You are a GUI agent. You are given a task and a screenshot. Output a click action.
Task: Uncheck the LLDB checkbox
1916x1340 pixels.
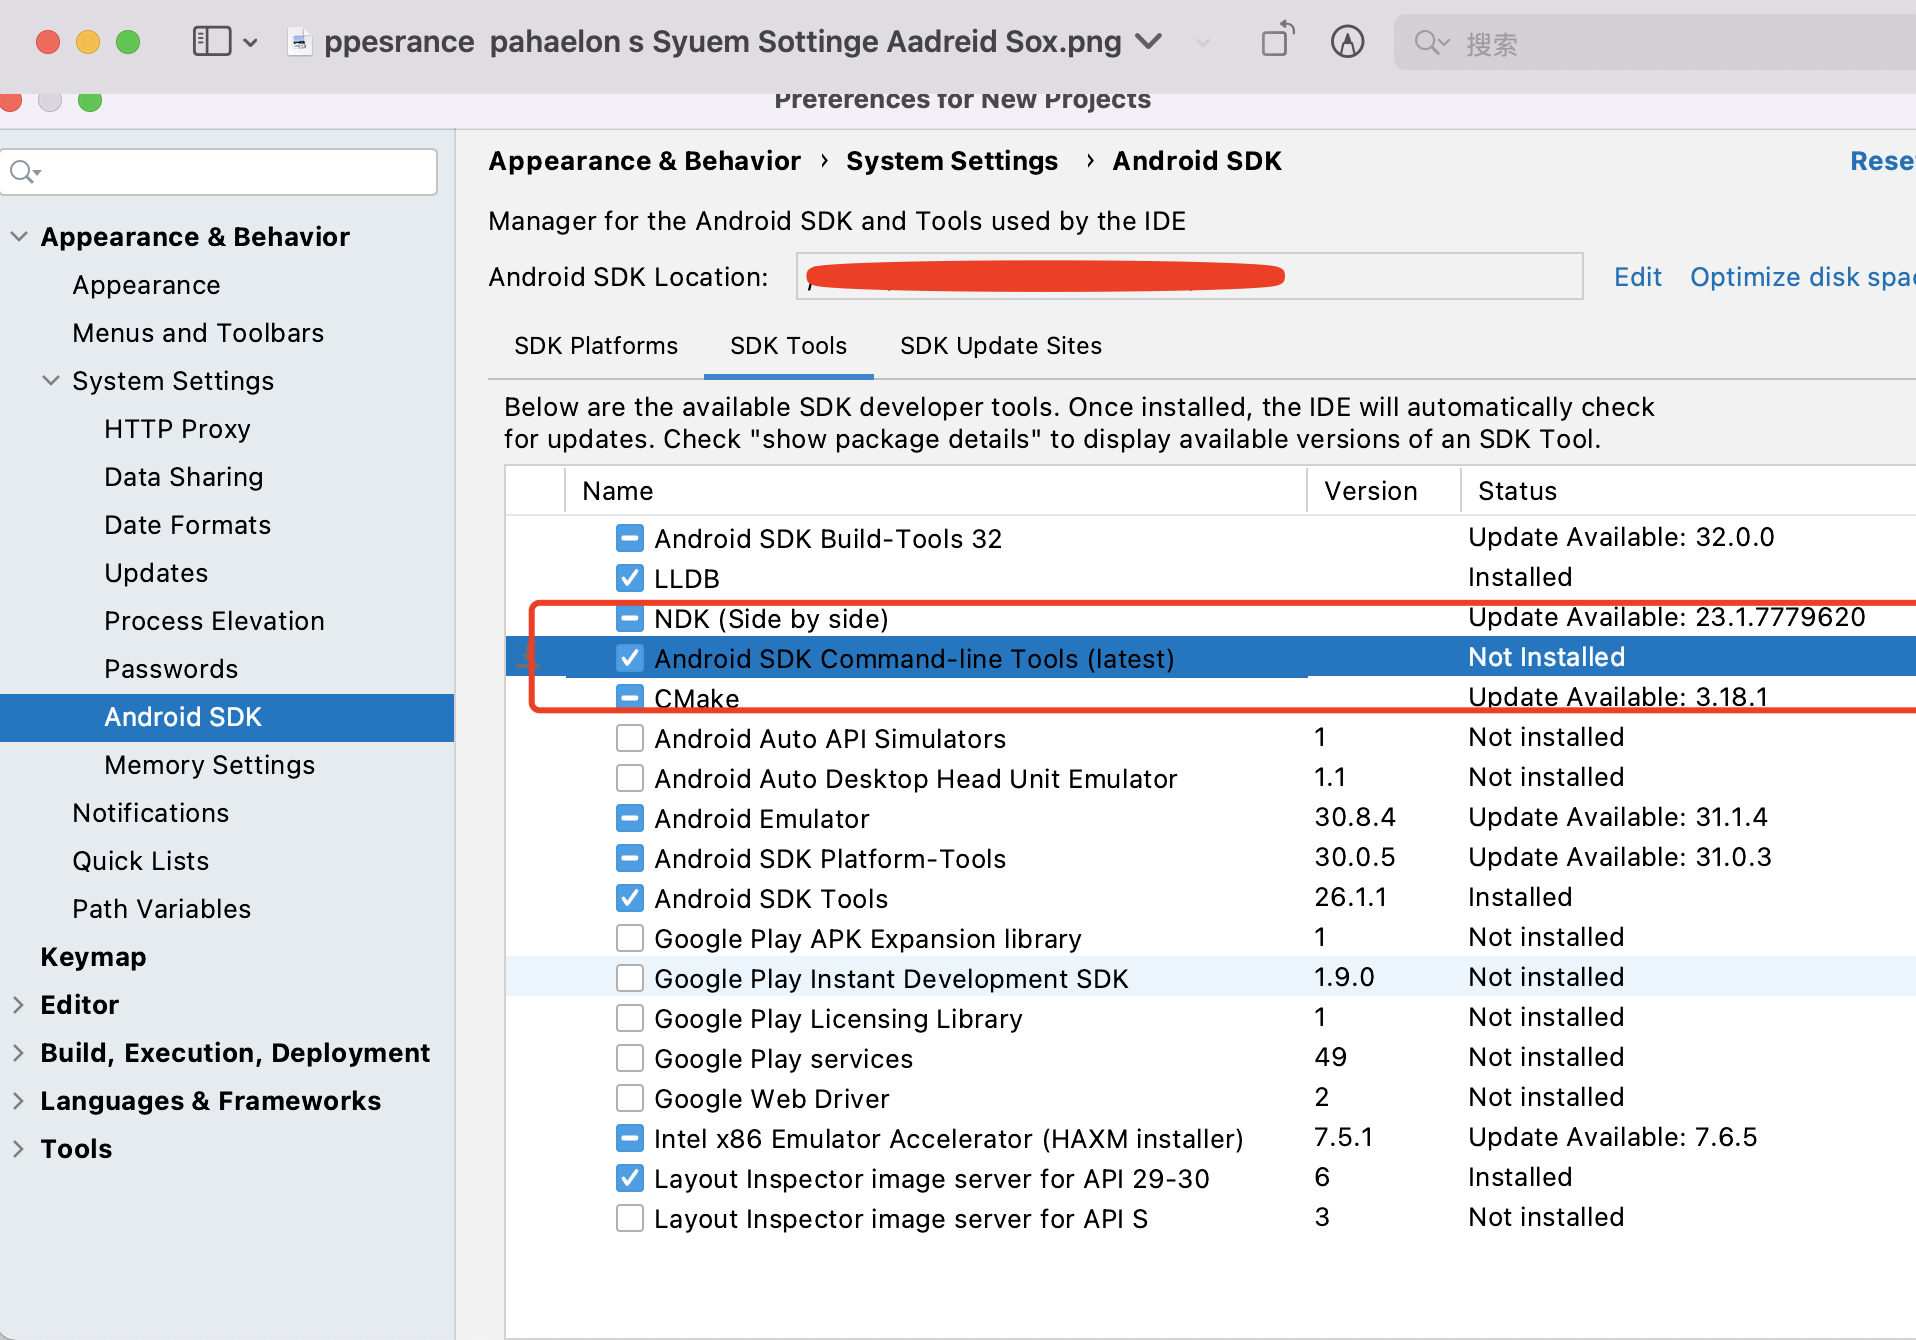click(x=630, y=579)
